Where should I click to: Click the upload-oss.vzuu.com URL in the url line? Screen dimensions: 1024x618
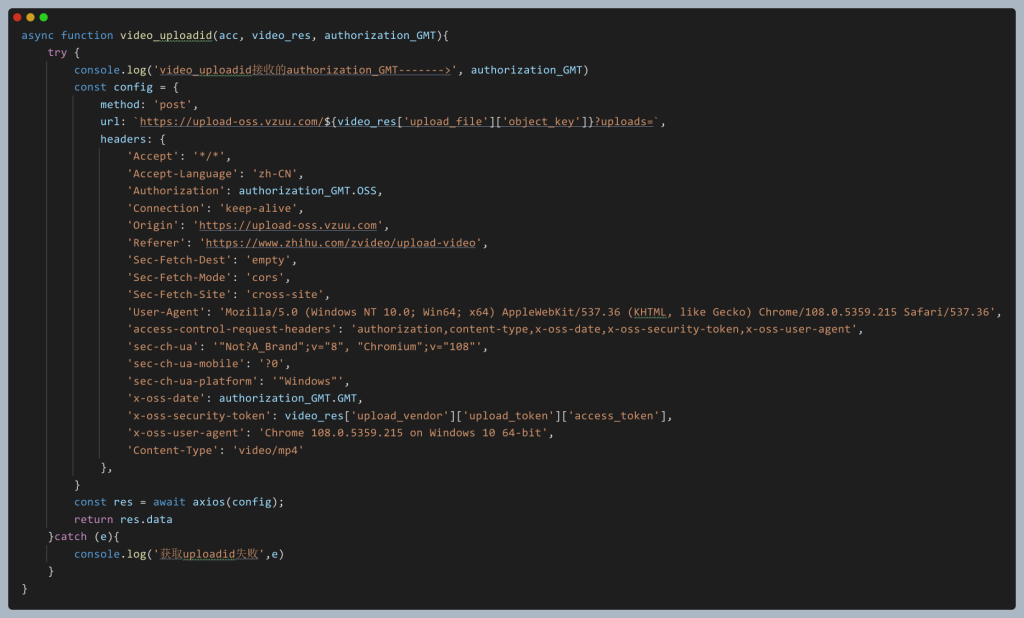[x=230, y=122]
